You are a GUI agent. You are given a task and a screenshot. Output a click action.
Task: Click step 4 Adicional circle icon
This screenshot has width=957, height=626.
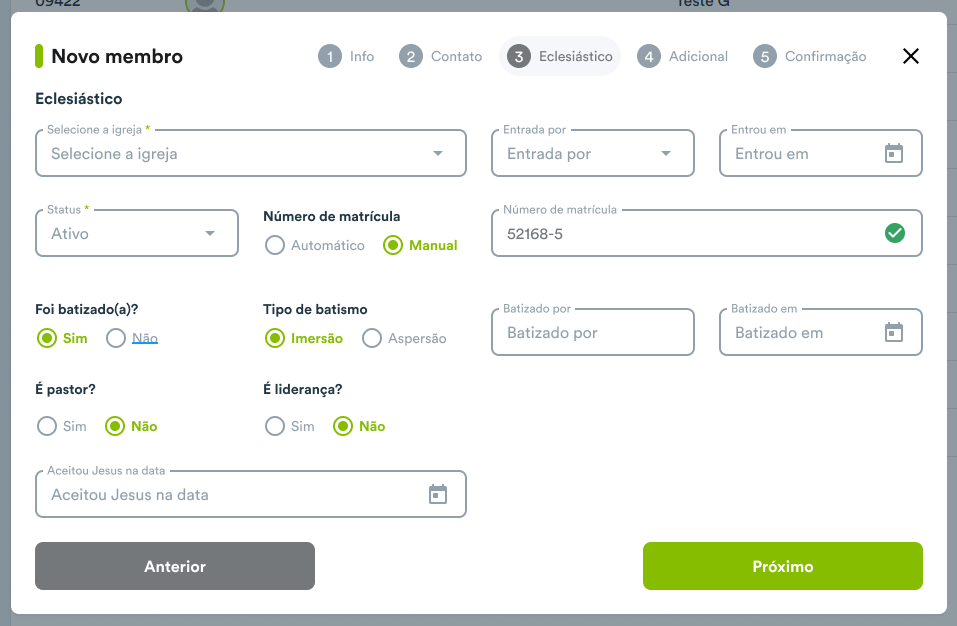[649, 57]
